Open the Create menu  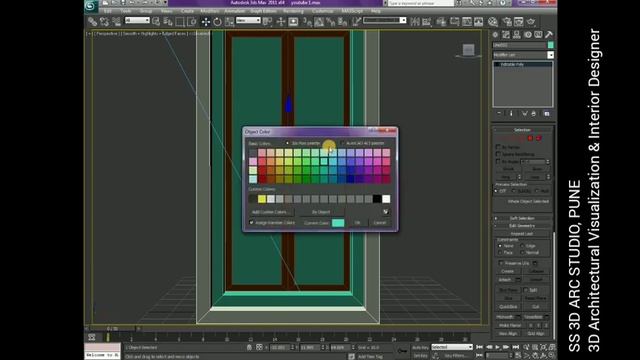187,11
